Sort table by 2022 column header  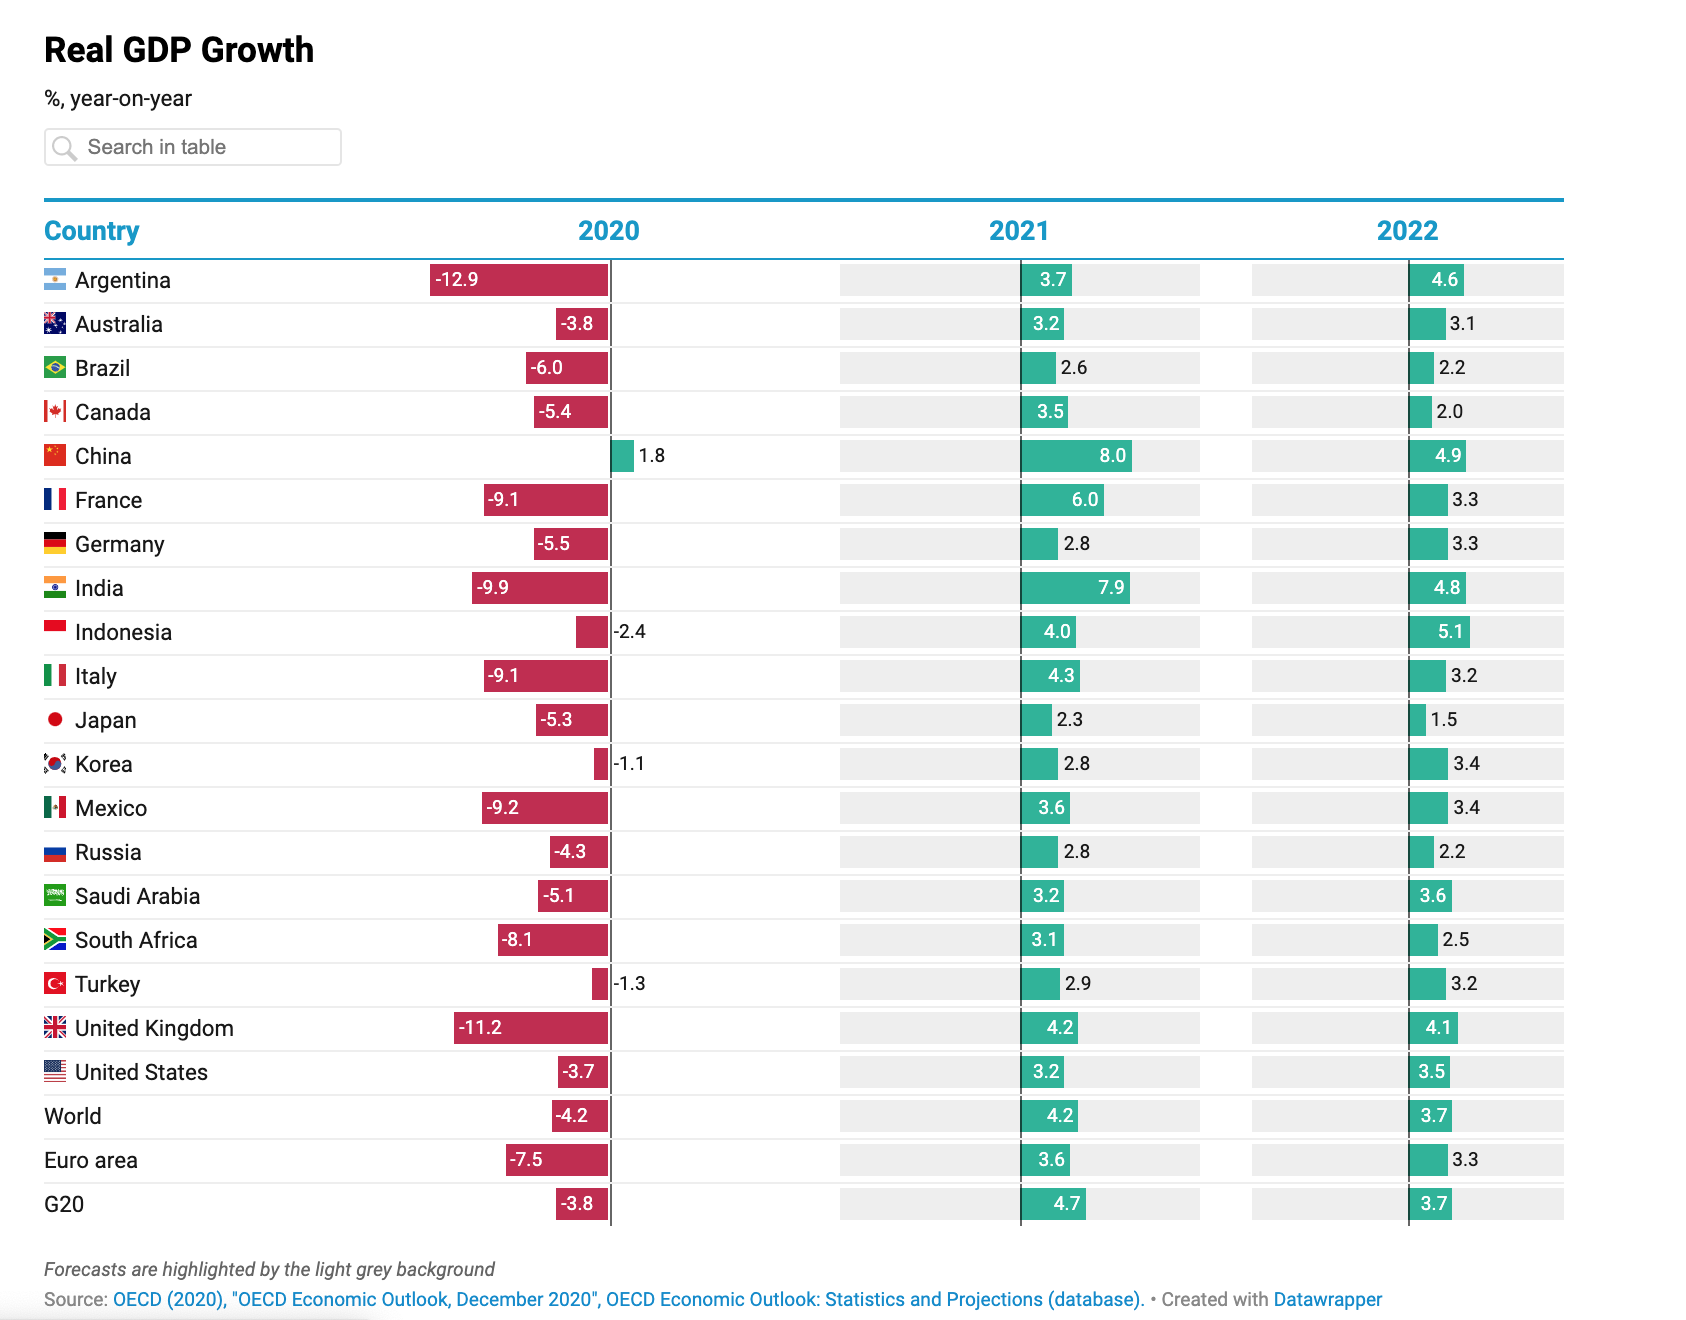1407,231
